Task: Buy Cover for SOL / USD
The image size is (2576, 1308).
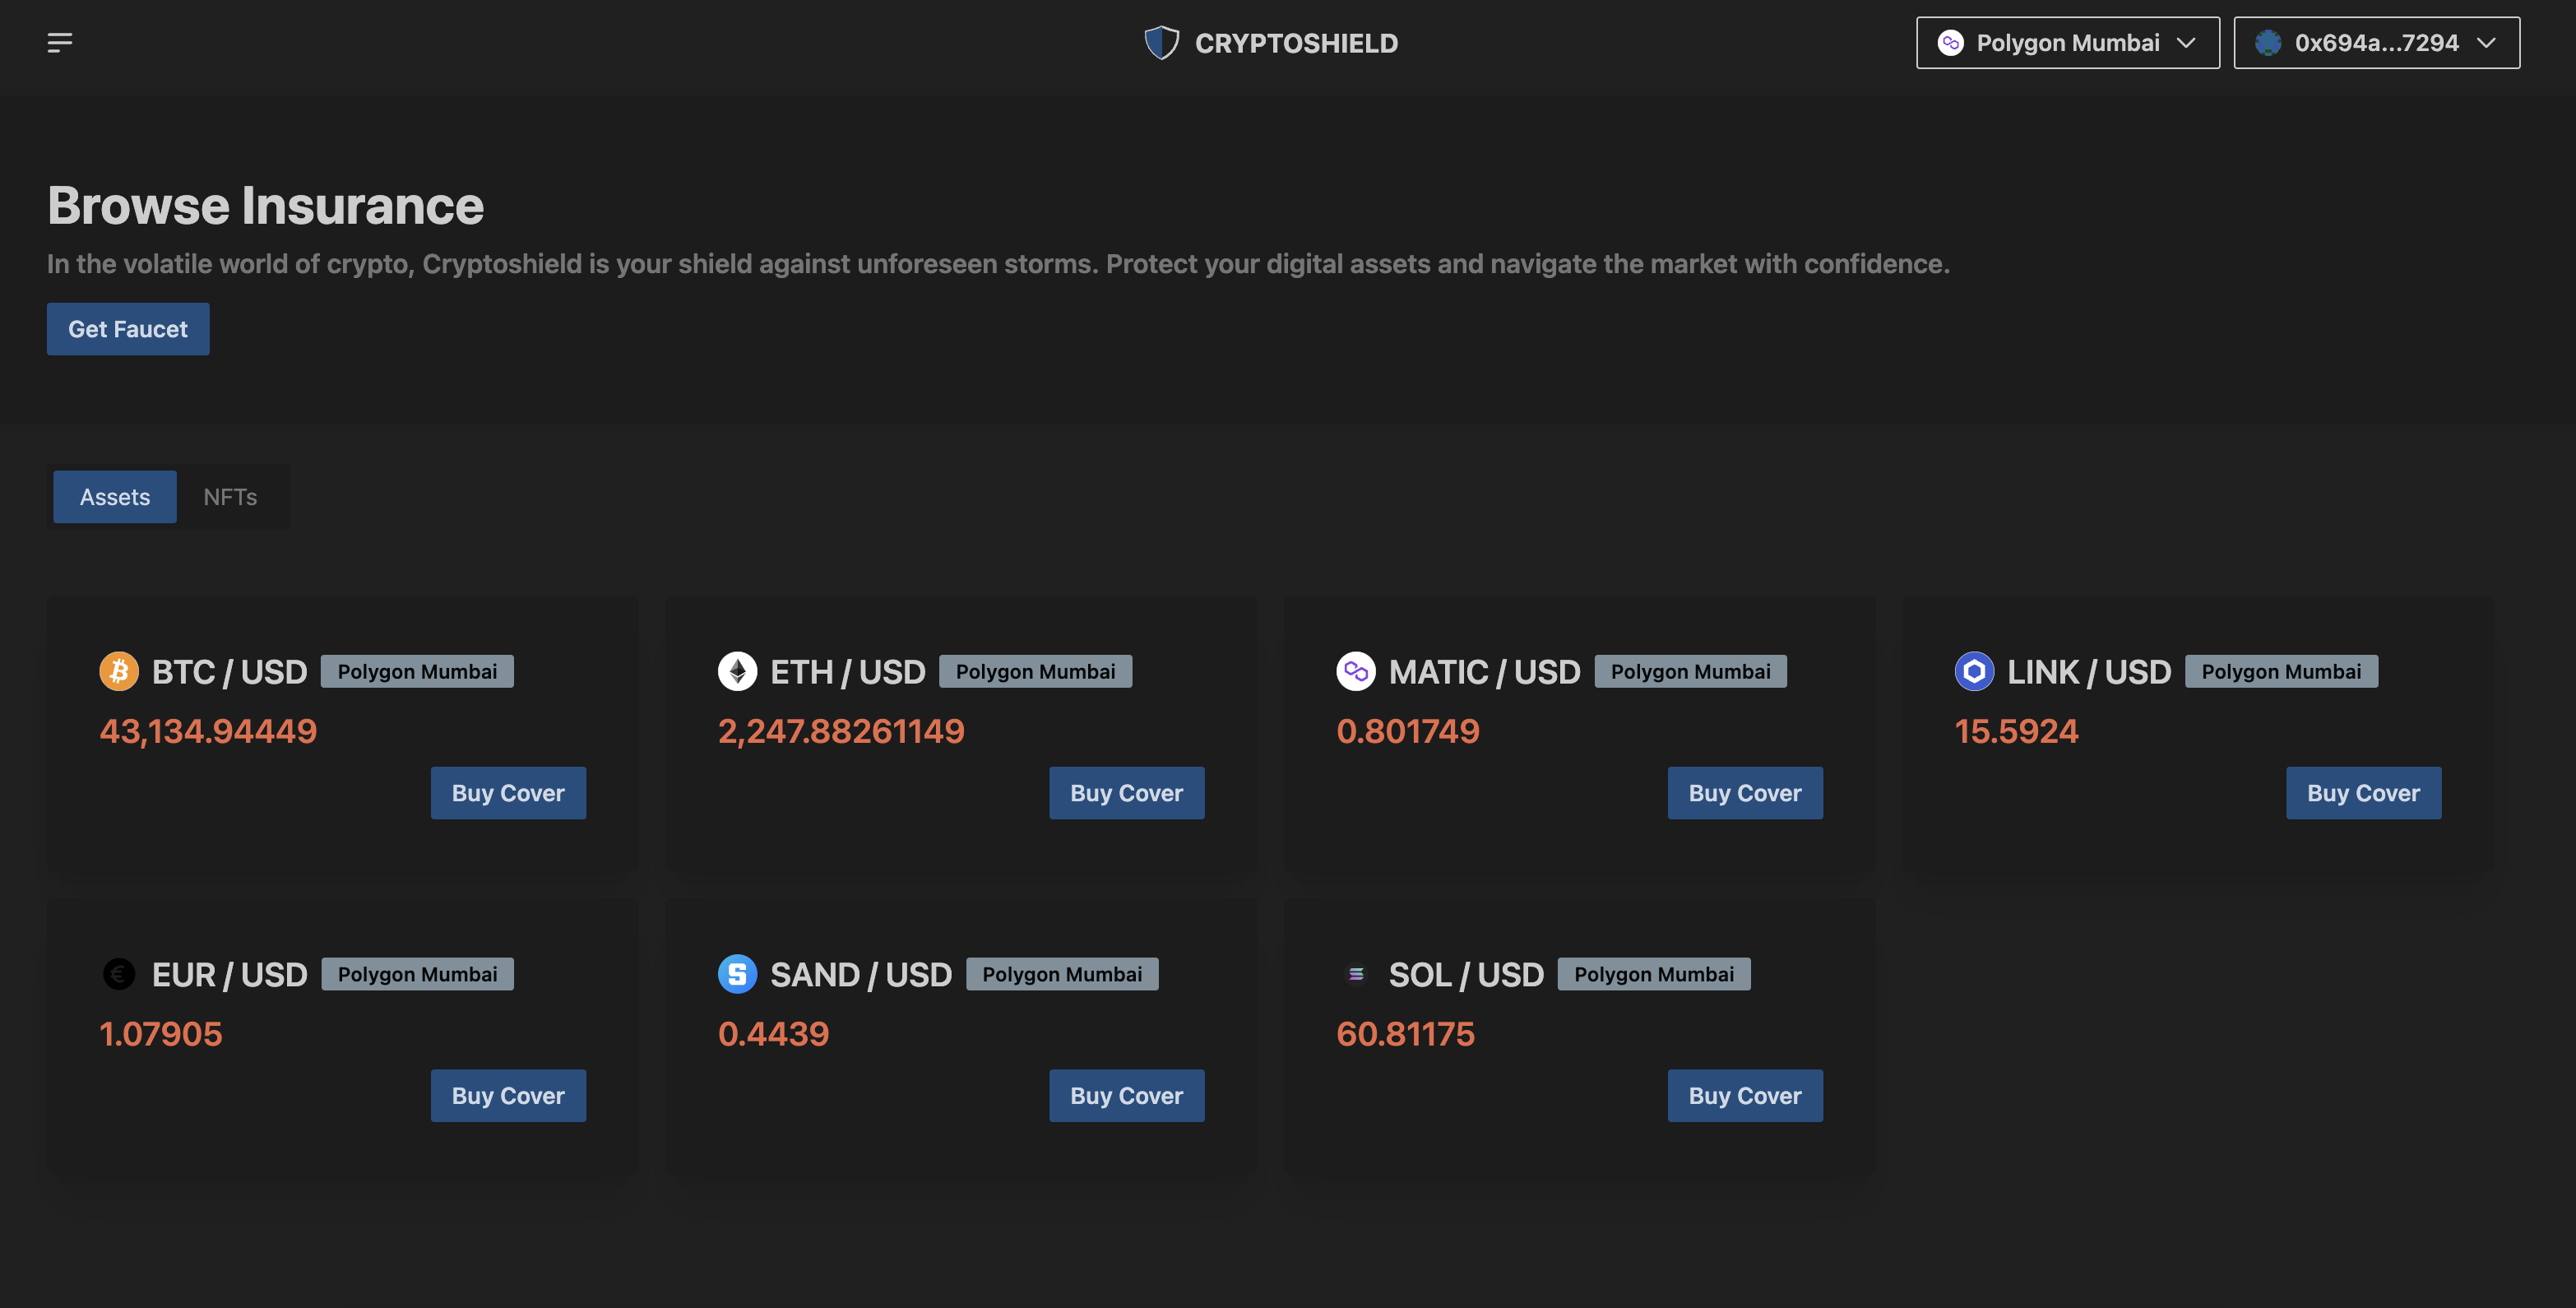Action: [x=1744, y=1096]
